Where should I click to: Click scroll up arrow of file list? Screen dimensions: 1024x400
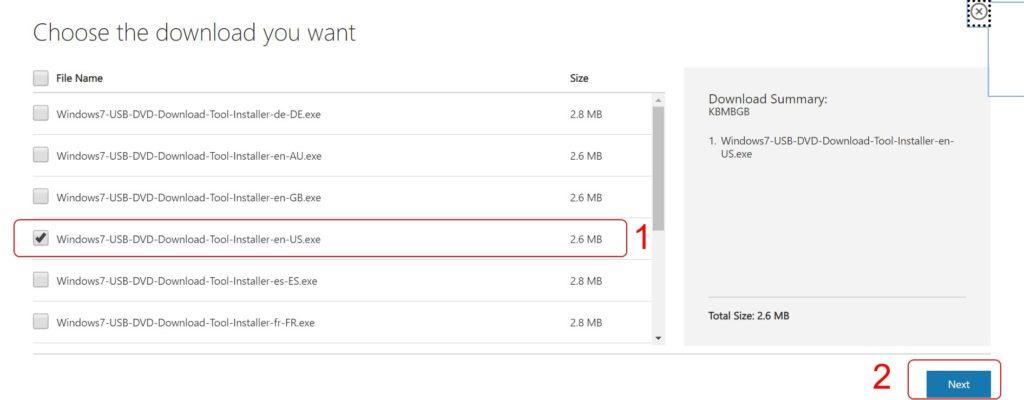658,99
